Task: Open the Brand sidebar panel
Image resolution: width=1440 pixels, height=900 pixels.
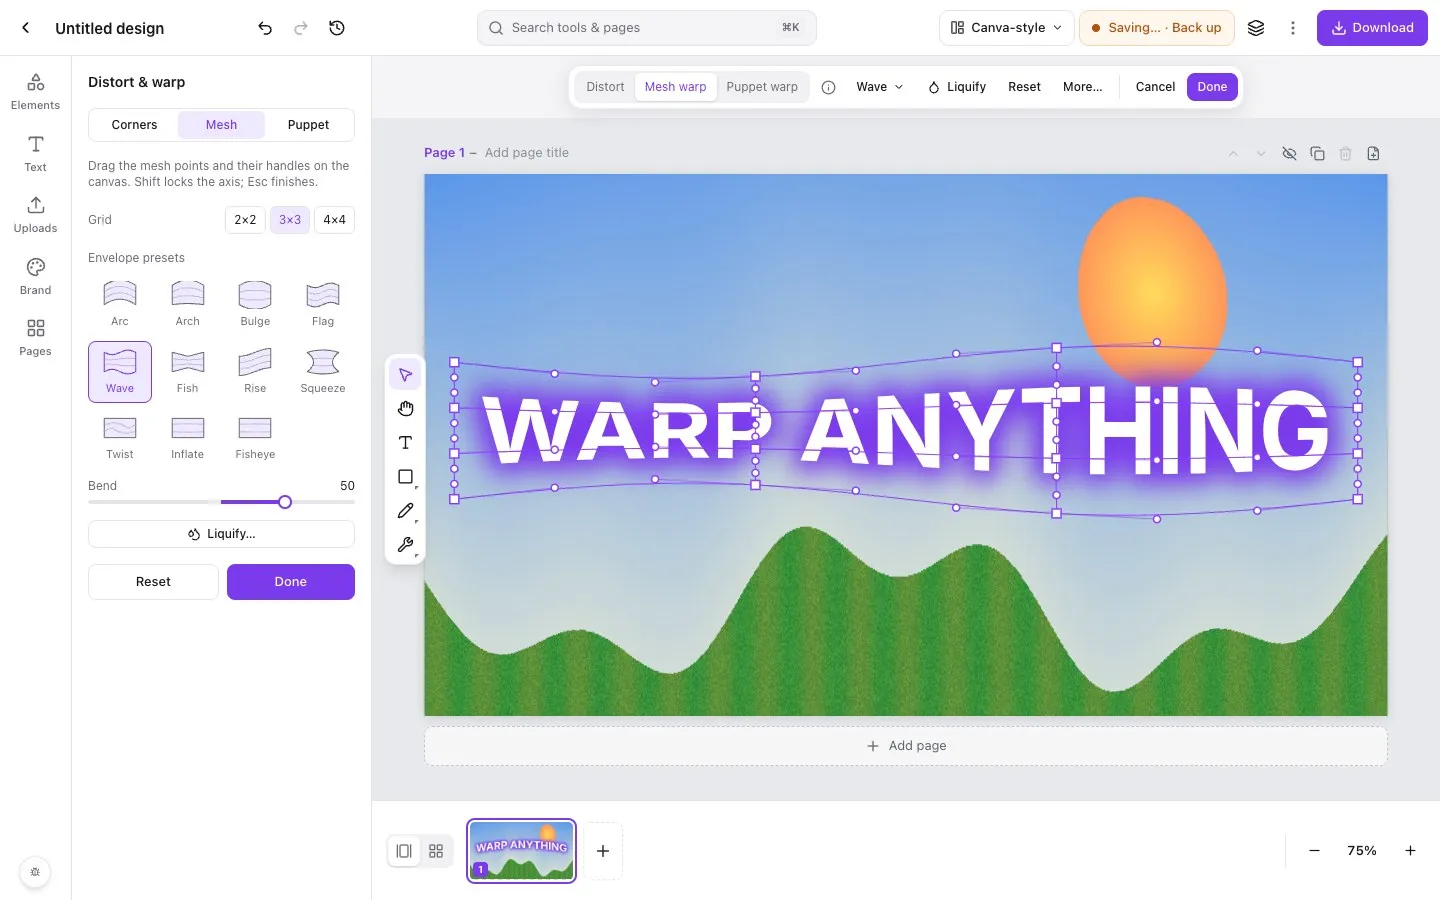Action: (35, 276)
